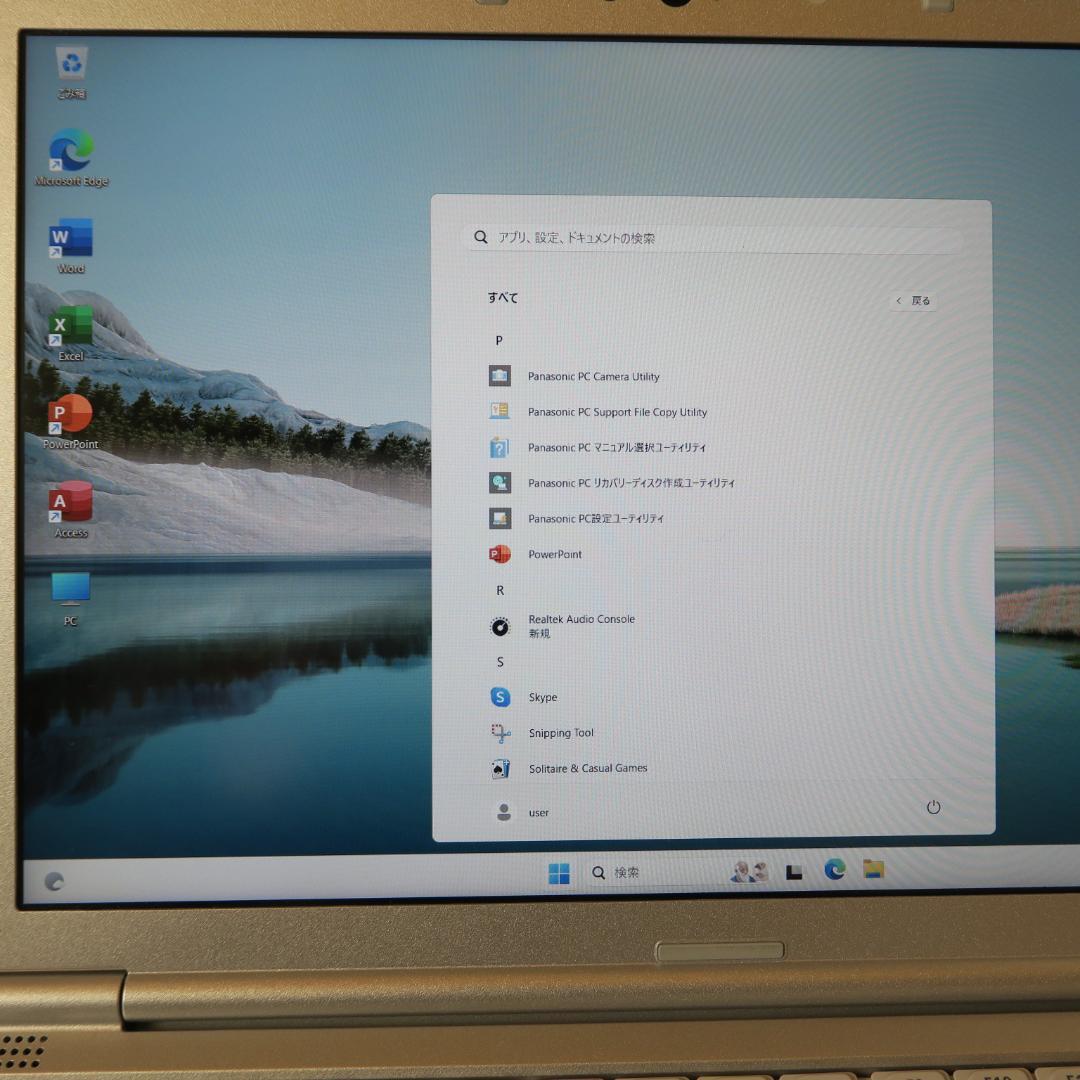The image size is (1080, 1080).
Task: Click the PowerPoint icon in the app list
Action: point(500,554)
